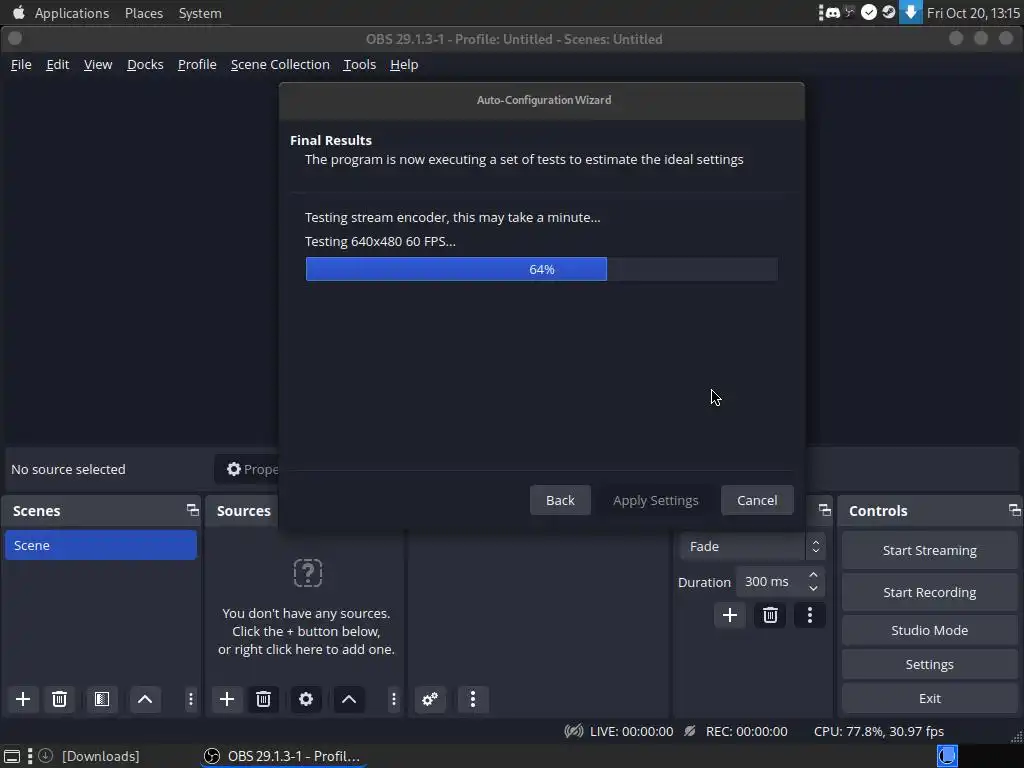Click Start Streaming
This screenshot has height=768, width=1024.
click(929, 551)
